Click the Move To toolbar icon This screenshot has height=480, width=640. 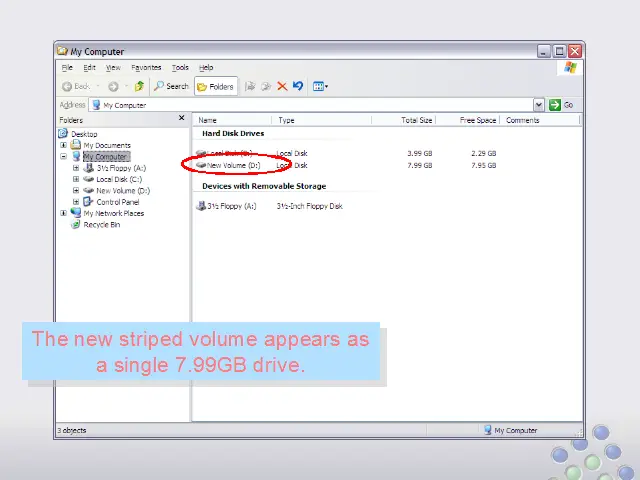[250, 86]
